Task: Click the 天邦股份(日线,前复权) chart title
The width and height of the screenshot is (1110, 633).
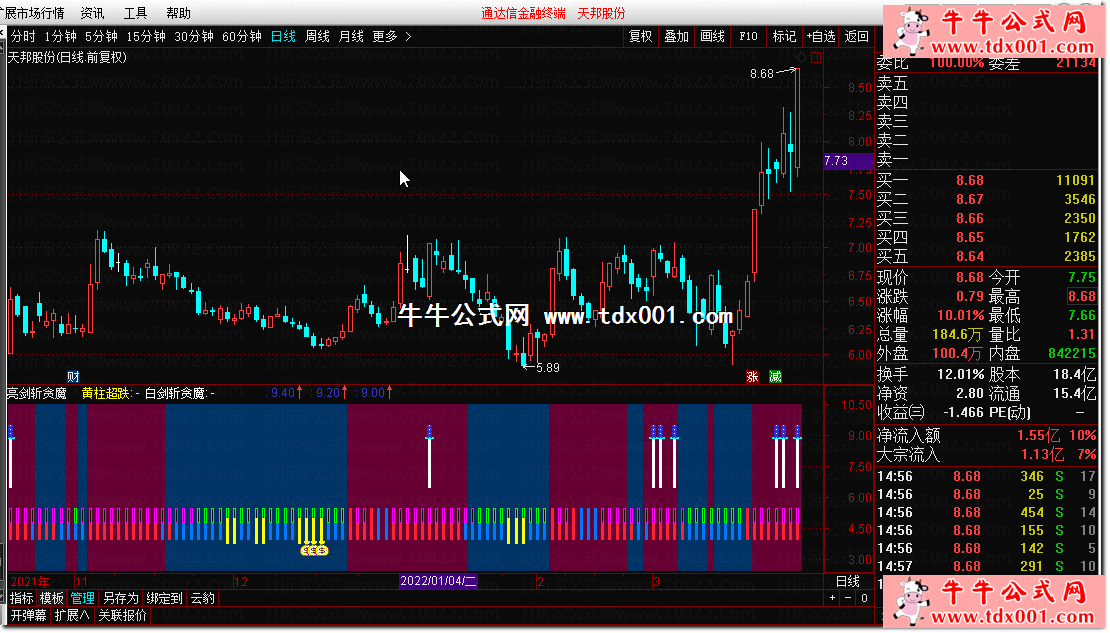Action: point(67,57)
